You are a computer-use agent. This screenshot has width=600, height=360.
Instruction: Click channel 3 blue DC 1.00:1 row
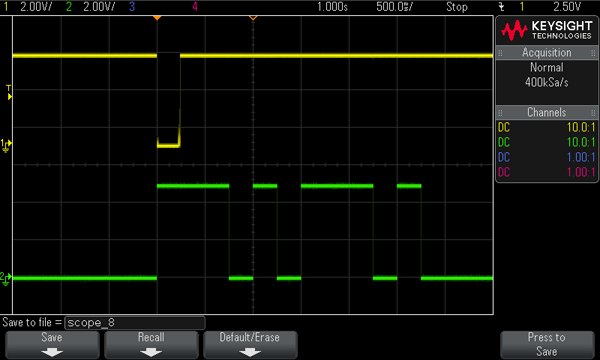547,157
